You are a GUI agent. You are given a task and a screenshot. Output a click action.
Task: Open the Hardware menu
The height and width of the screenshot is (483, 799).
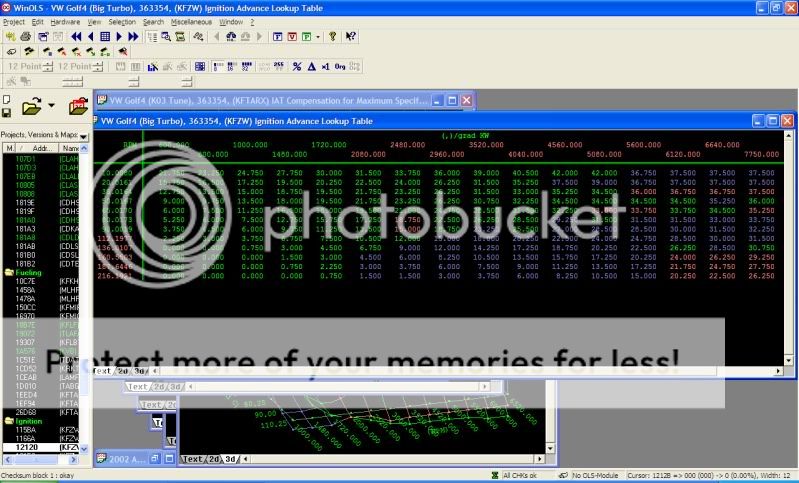coord(65,21)
